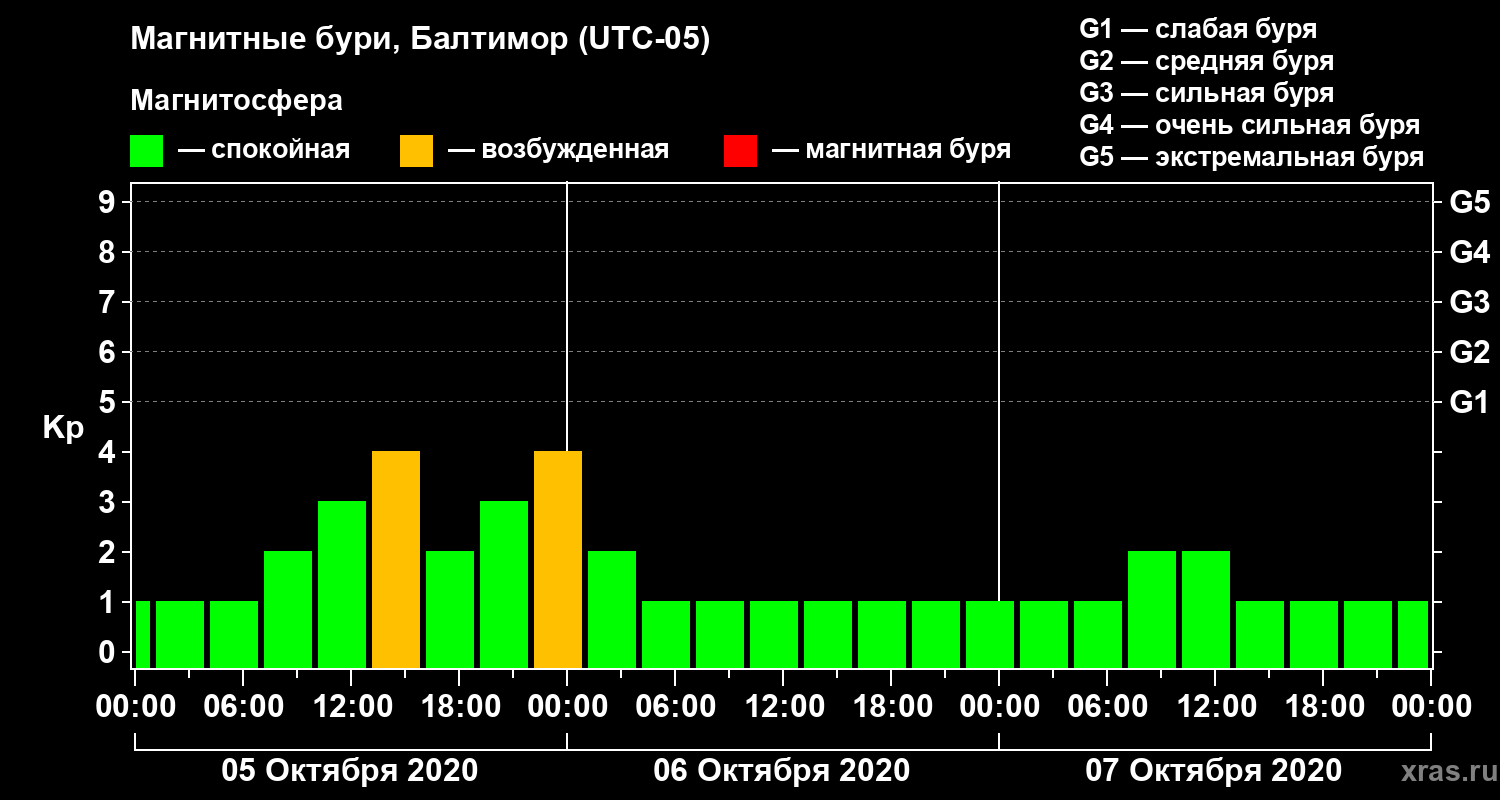The width and height of the screenshot is (1500, 800).
Task: Click the 'G5' label on the right axis
Action: 1470,202
